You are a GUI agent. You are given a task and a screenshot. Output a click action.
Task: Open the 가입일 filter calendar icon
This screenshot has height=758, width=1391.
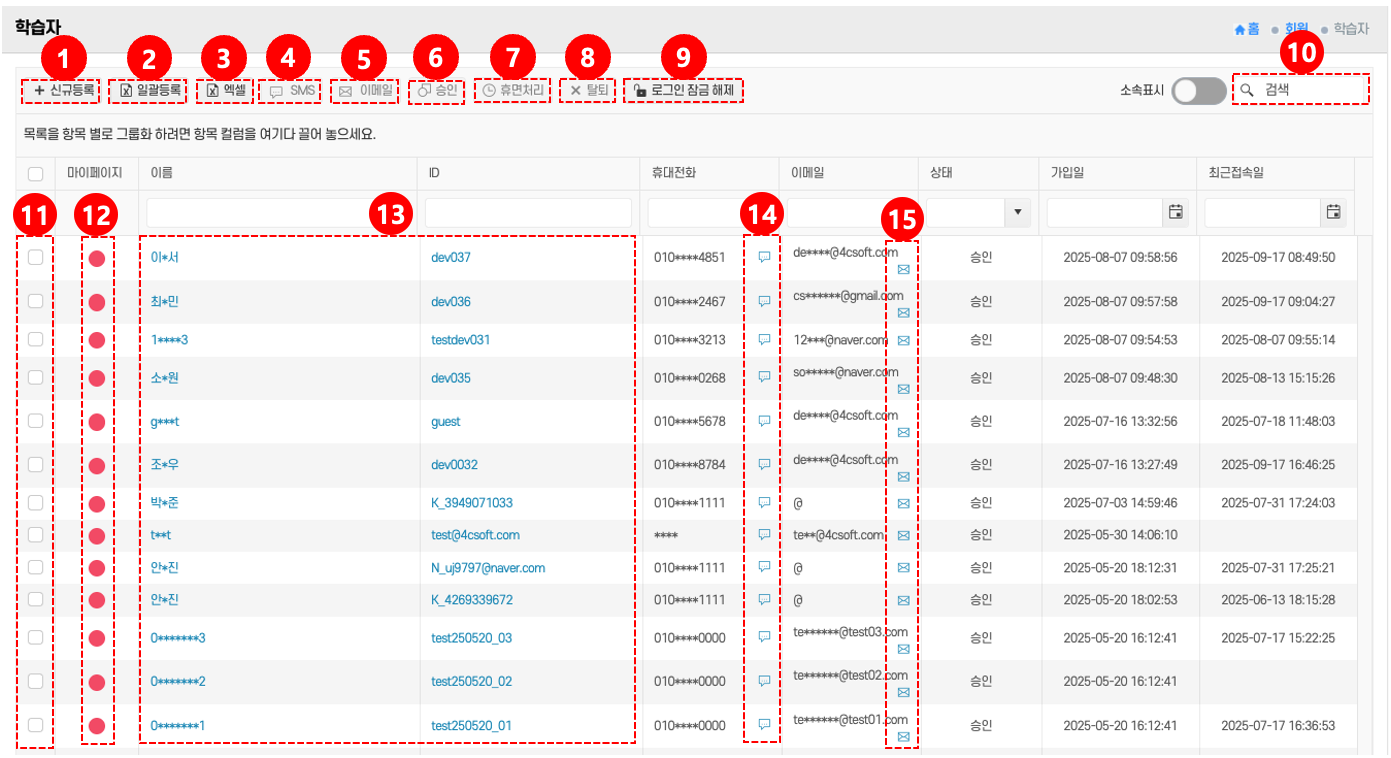pos(1176,212)
